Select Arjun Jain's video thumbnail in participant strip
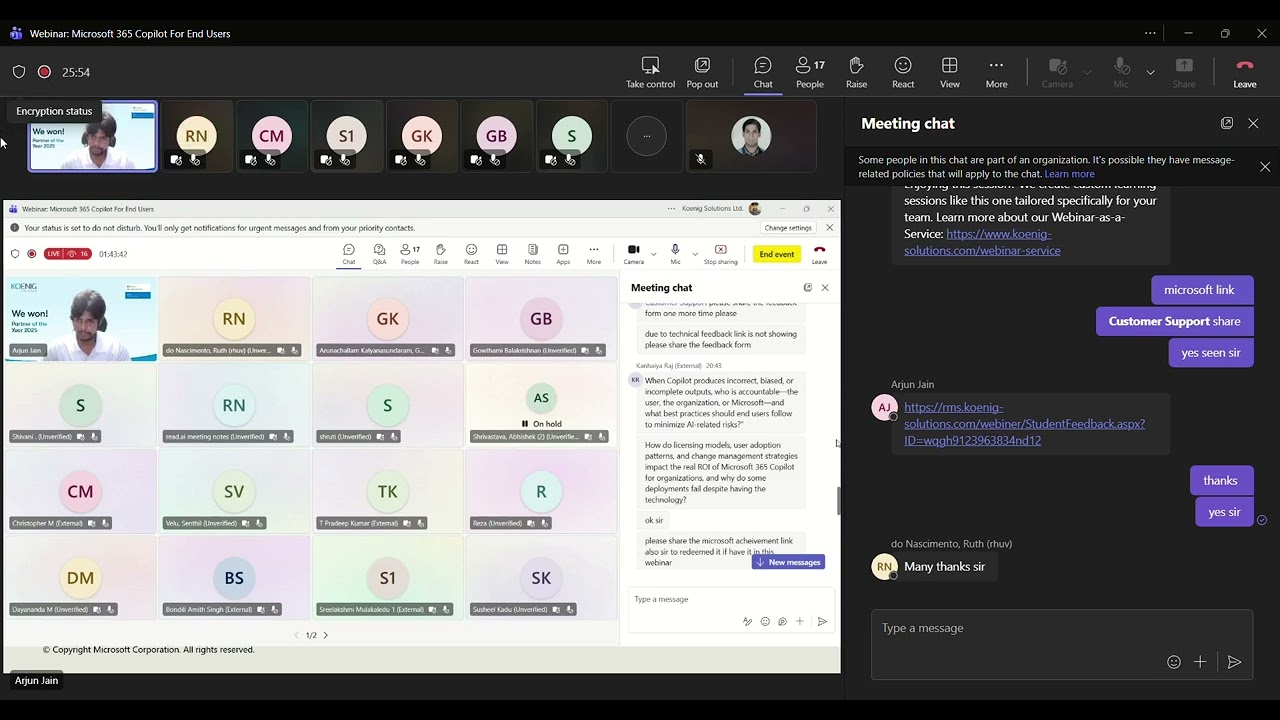This screenshot has width=1280, height=720. [x=93, y=136]
